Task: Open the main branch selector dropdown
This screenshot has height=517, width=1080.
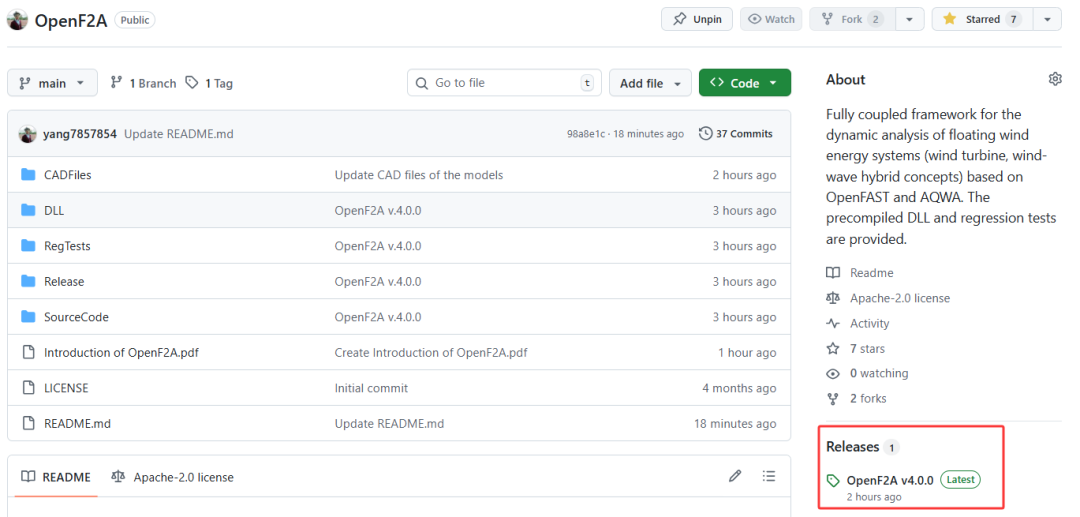Action: pos(52,83)
